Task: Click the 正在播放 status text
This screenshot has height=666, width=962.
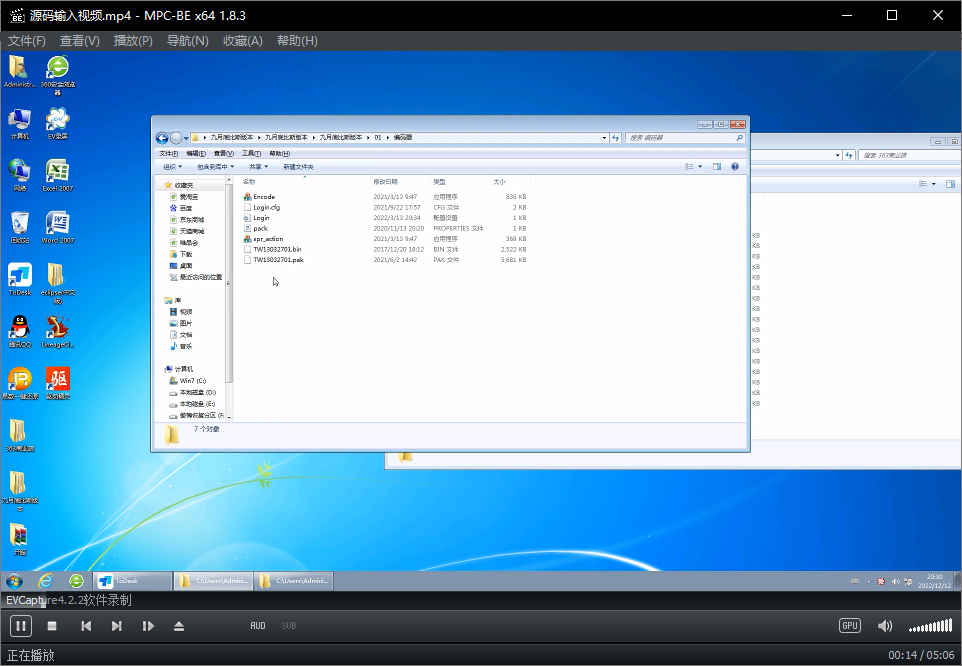Action: pos(31,655)
